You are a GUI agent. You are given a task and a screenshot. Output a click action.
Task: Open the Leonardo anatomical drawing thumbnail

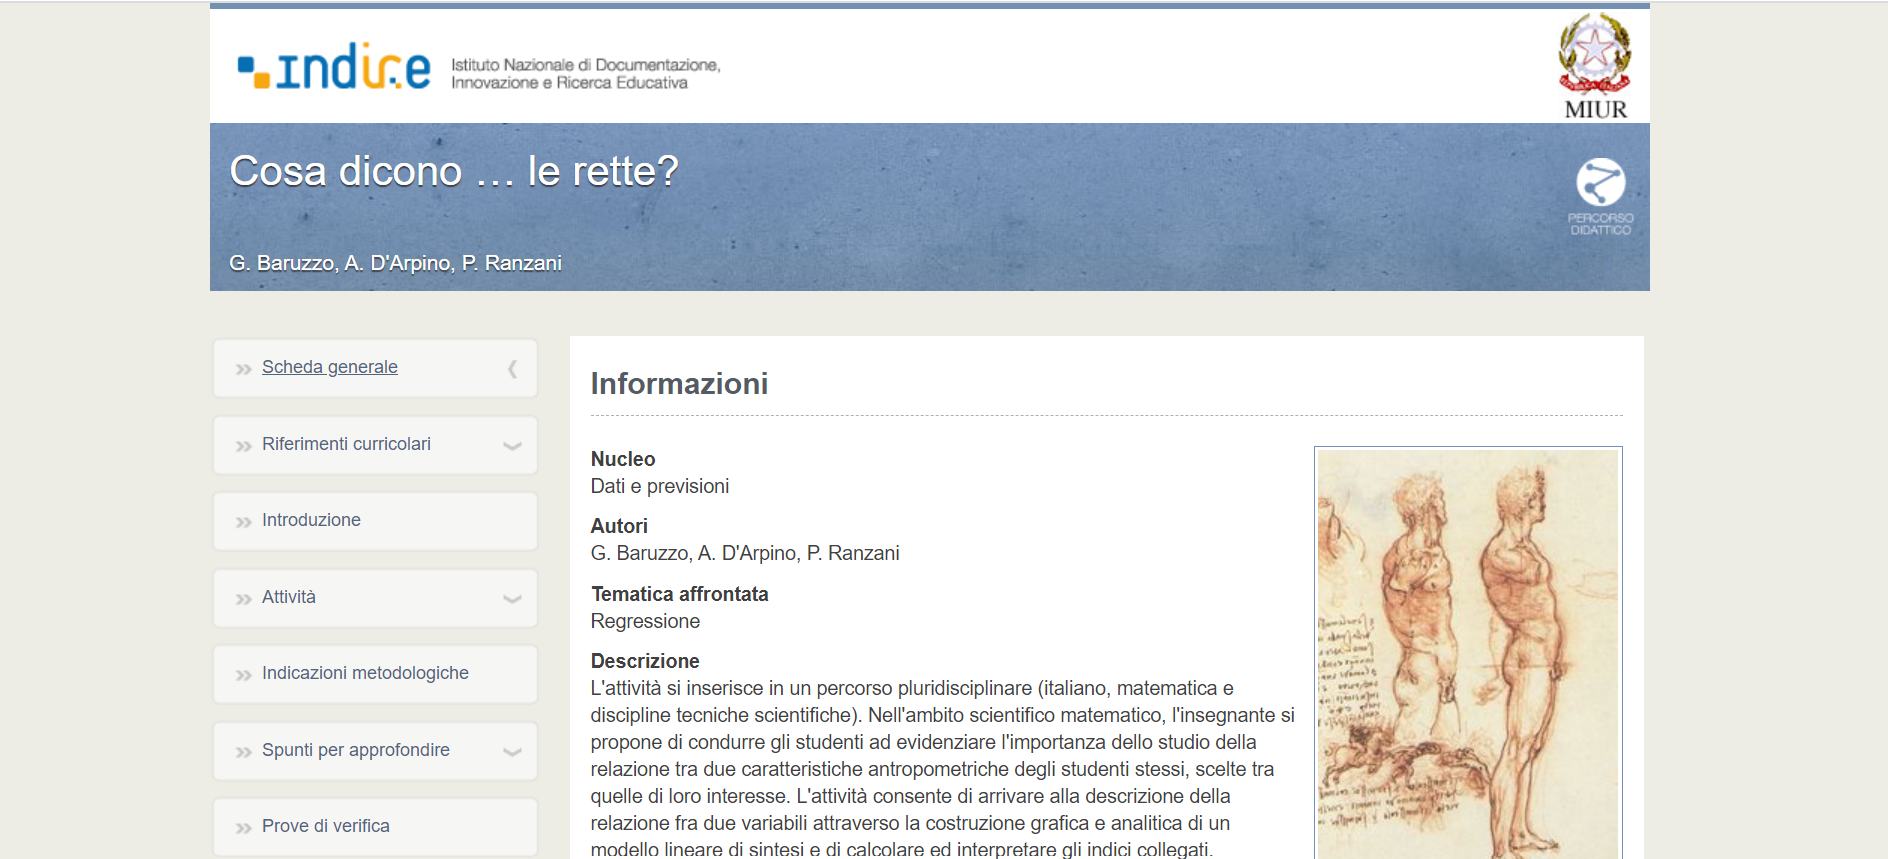[1467, 652]
